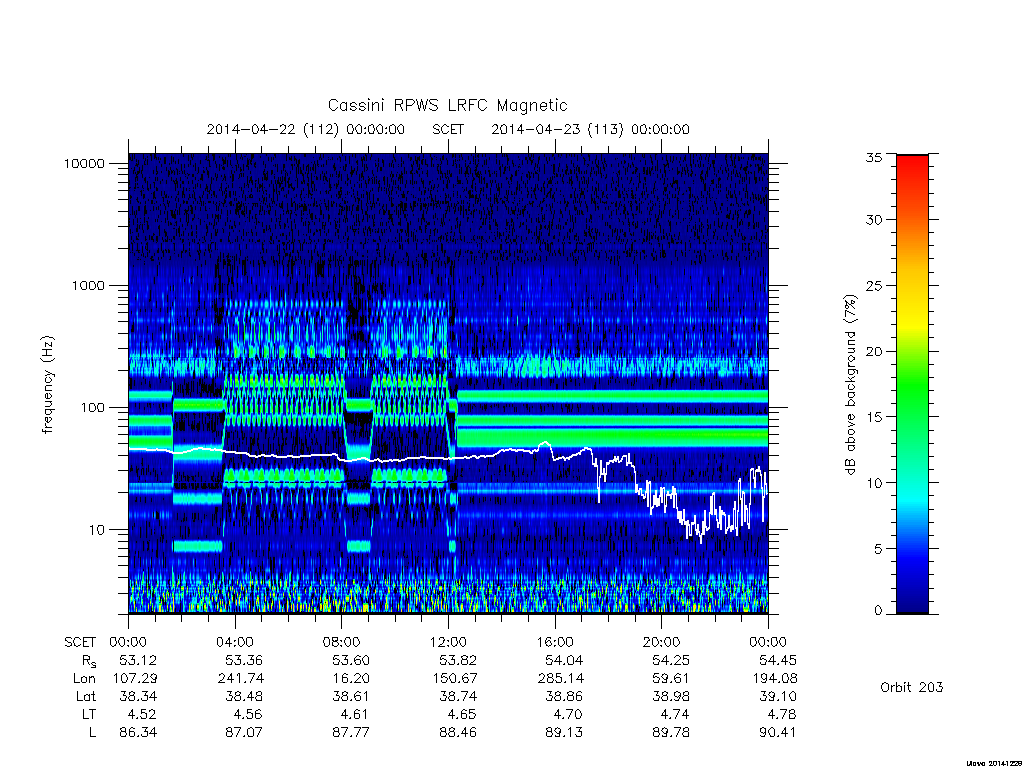This screenshot has height=768, width=1024.
Task: Click the '12:00' time tick label
Action: coord(448,642)
